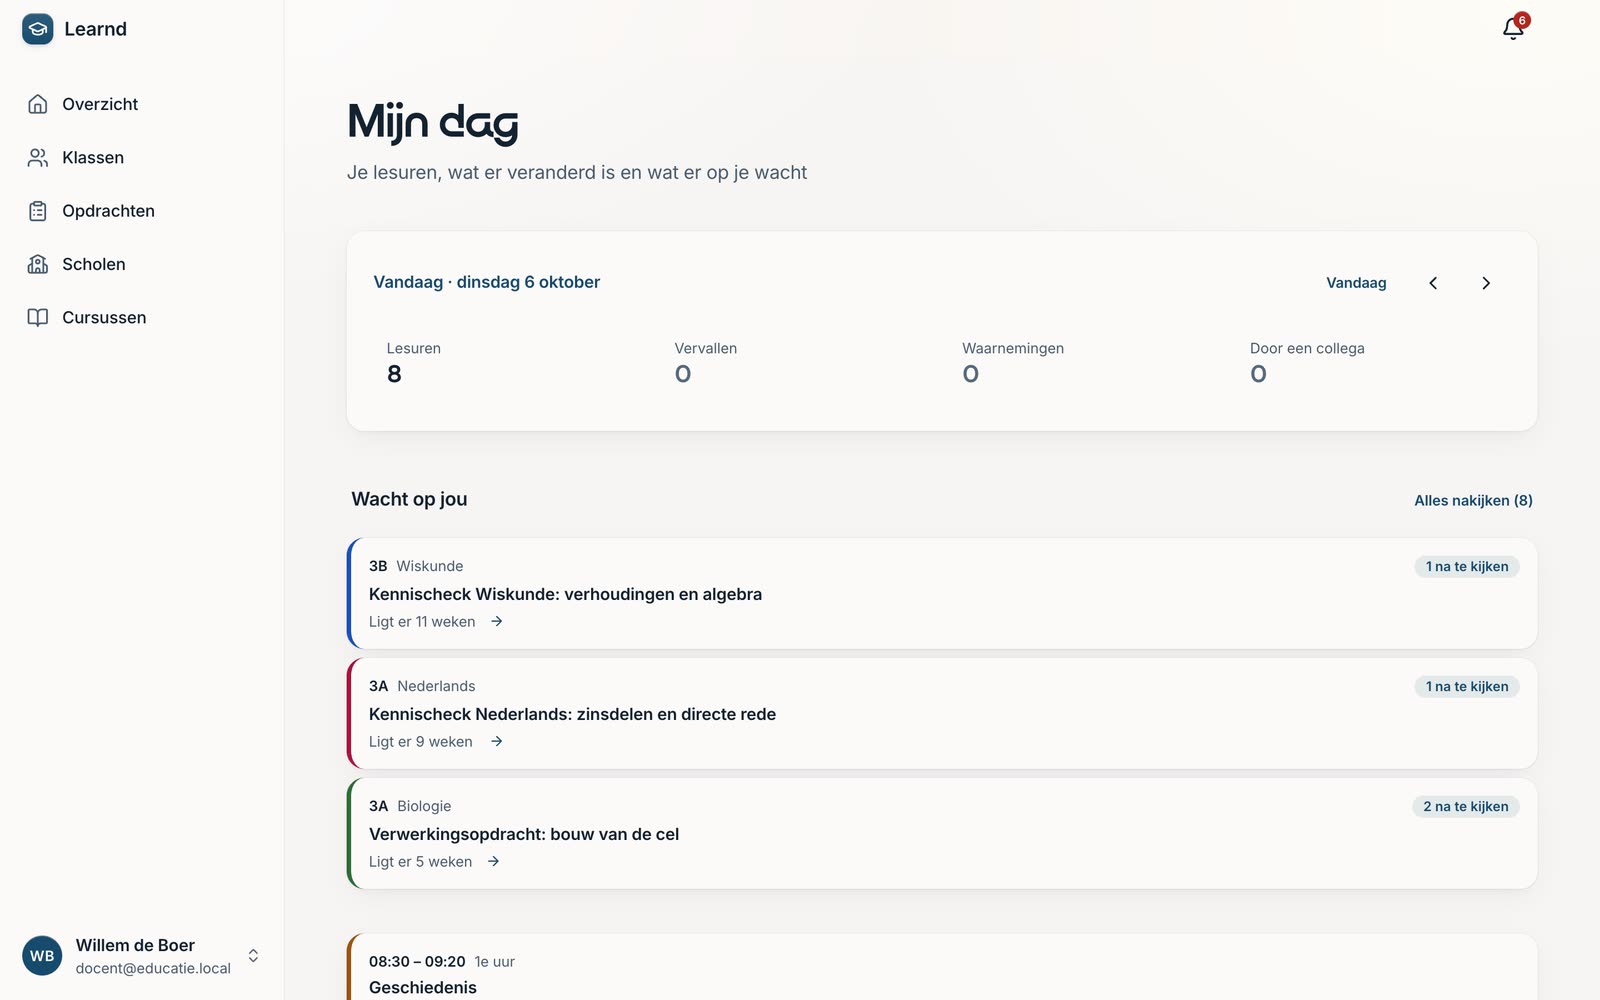
Task: Go to the next day with right chevron
Action: pos(1486,283)
